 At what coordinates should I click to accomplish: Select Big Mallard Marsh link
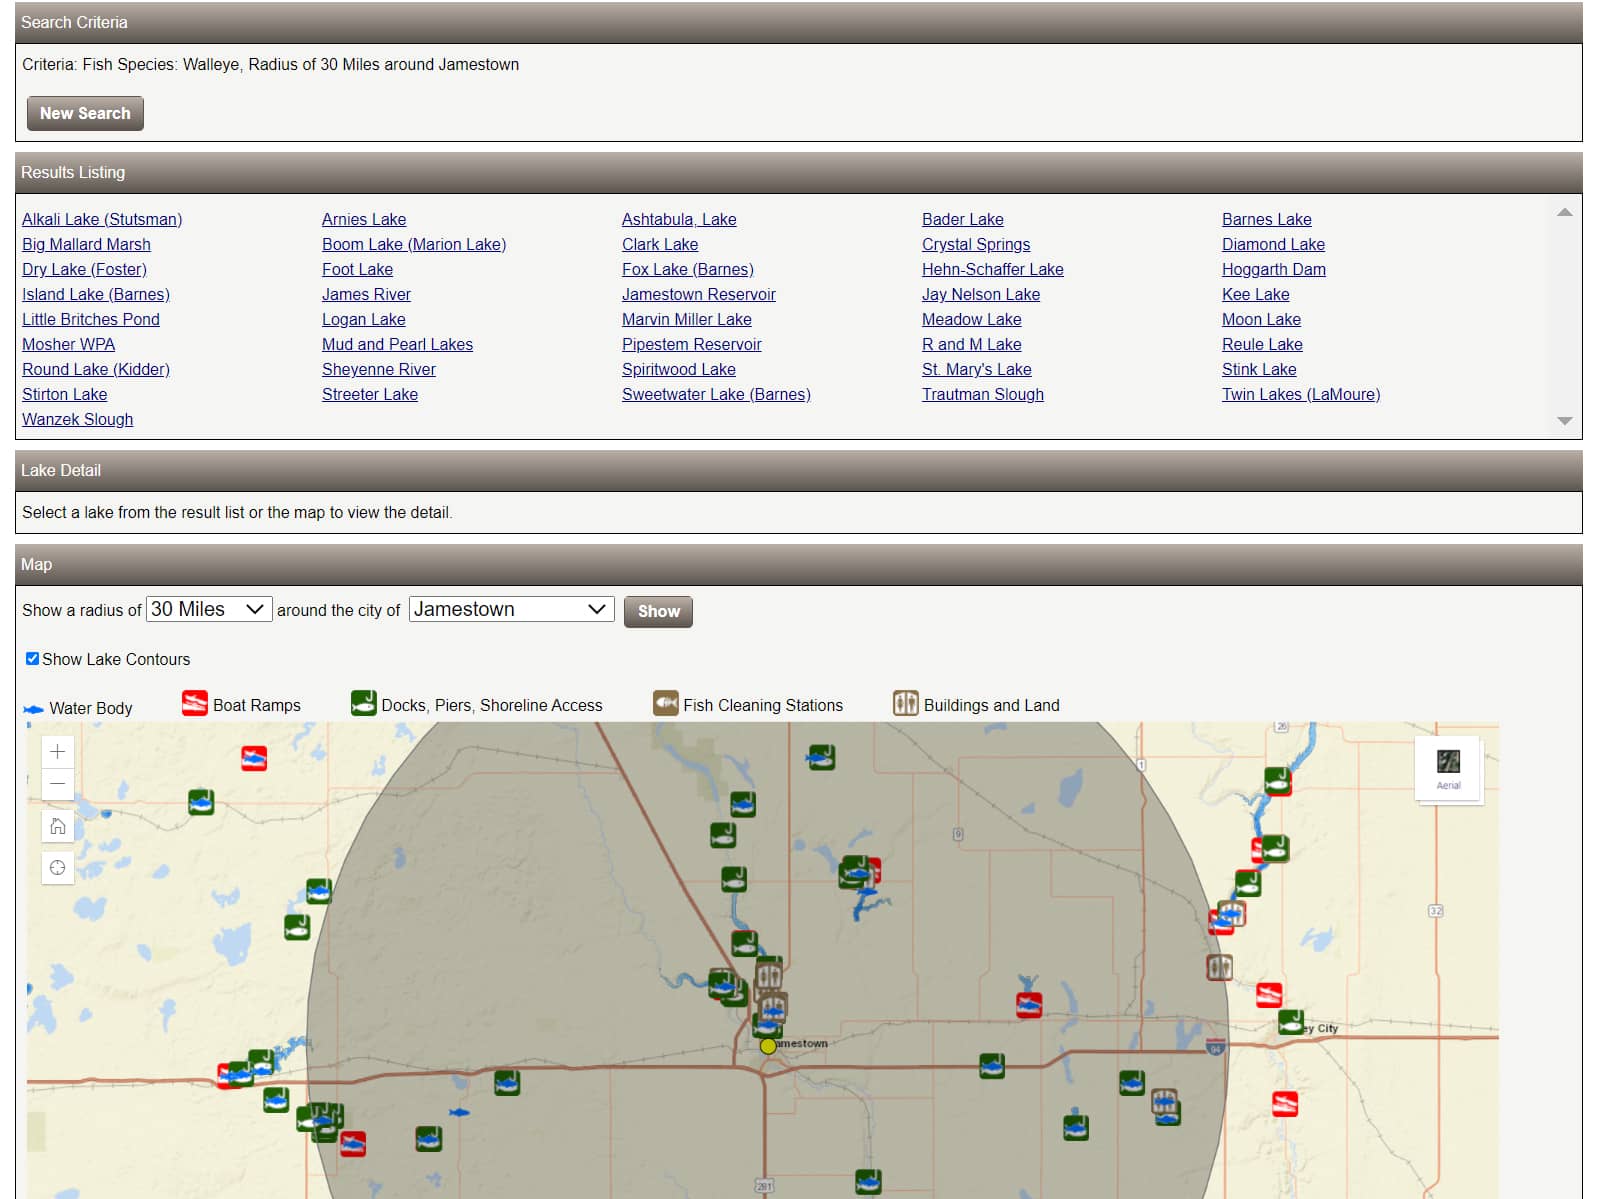click(x=86, y=244)
